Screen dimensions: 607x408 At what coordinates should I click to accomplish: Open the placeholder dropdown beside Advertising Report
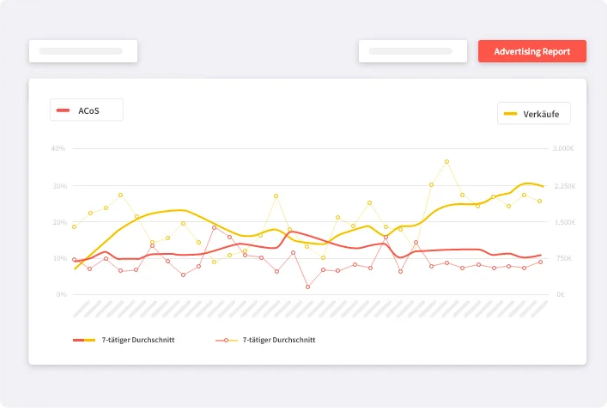click(x=412, y=51)
